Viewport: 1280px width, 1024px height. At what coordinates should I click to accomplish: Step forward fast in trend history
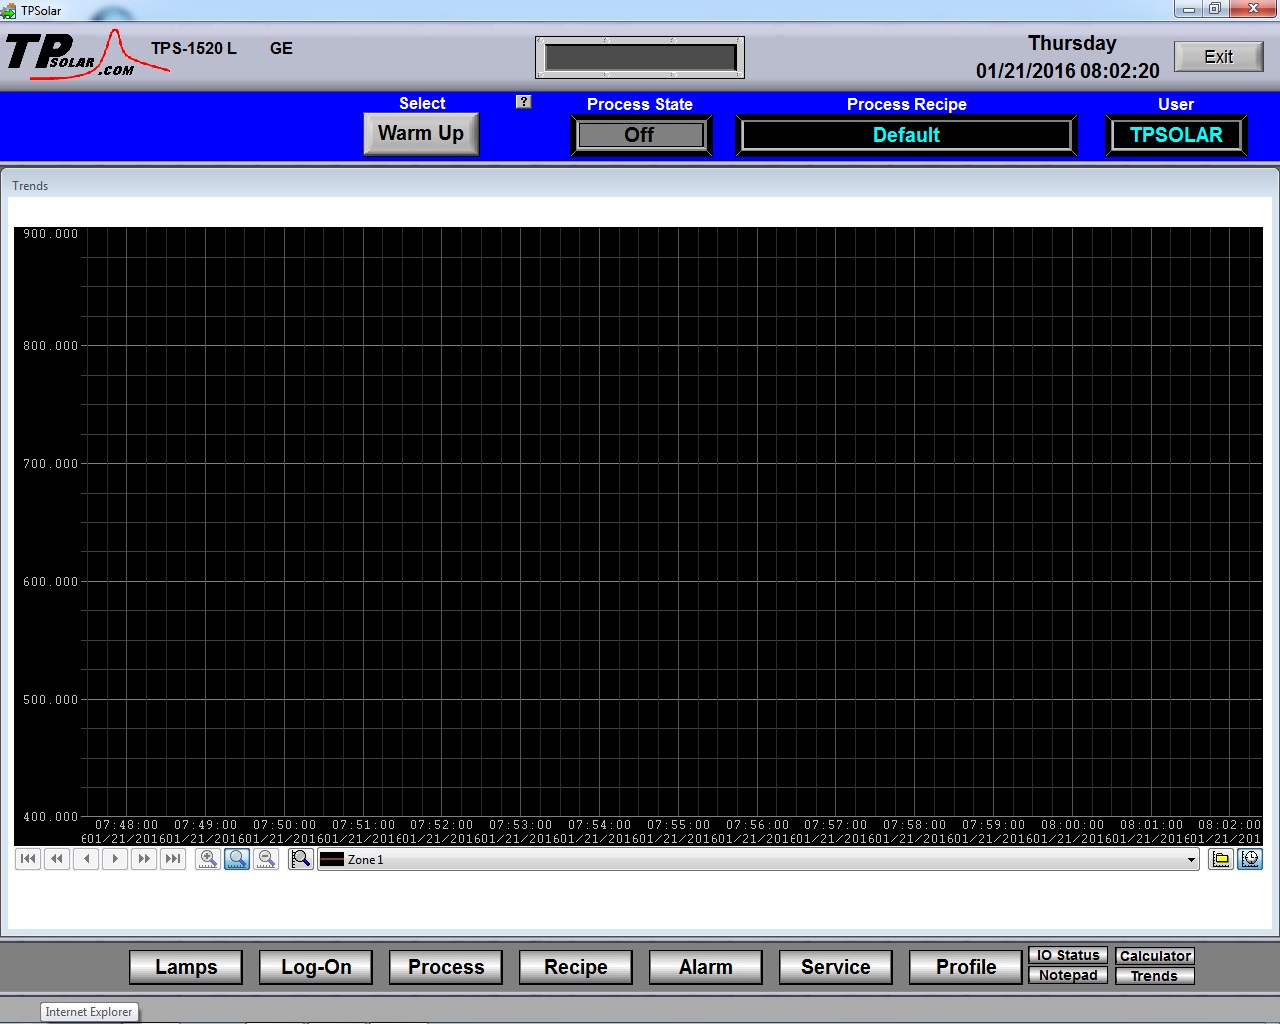[144, 859]
